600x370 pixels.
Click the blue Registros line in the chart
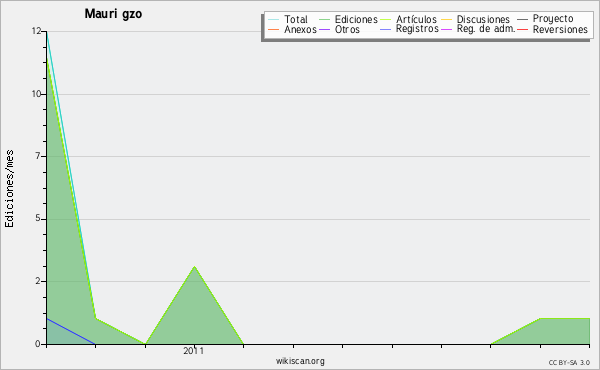71,331
